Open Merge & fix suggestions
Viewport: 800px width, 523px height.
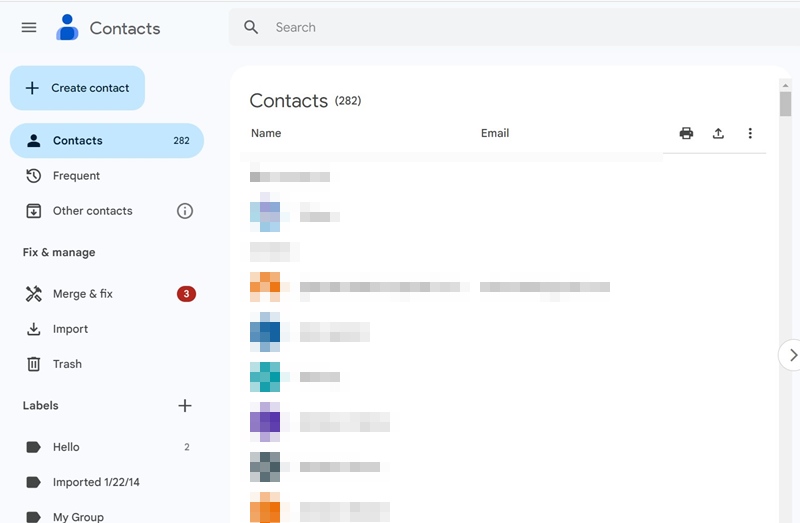click(83, 294)
